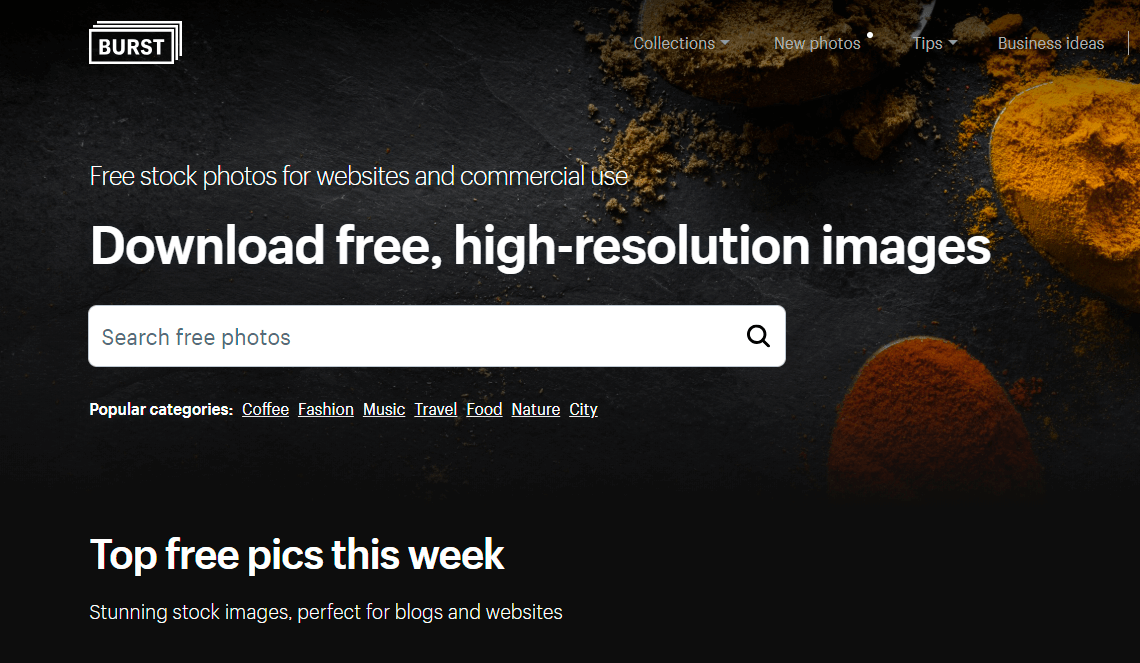Select the Fashion category link
This screenshot has height=663, width=1140.
[326, 409]
